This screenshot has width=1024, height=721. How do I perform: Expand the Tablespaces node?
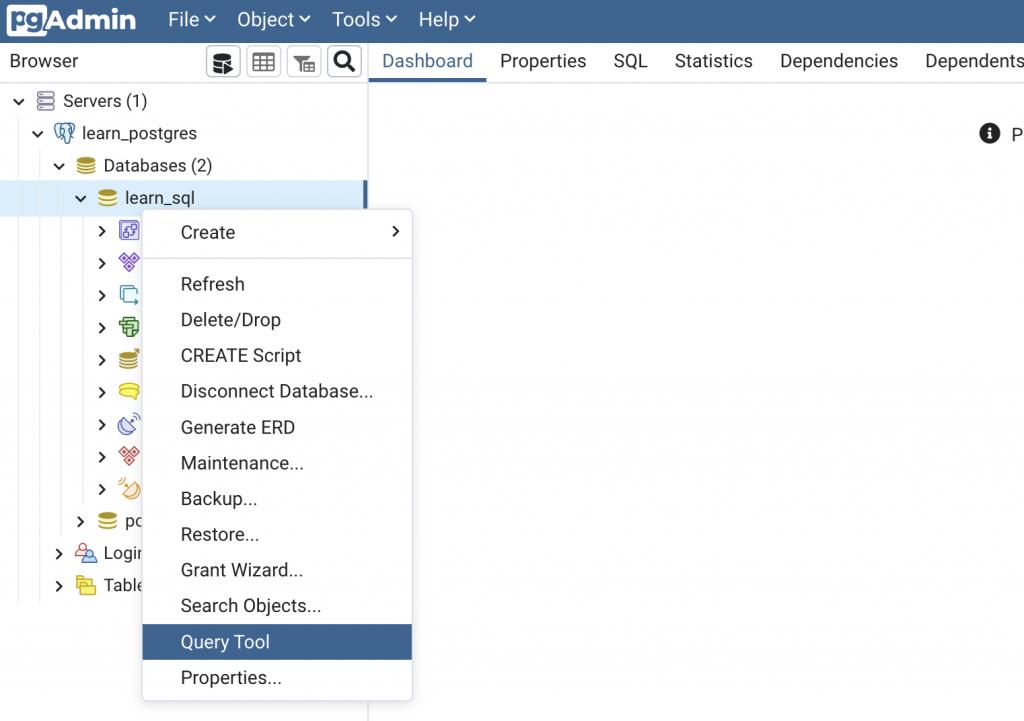coord(59,586)
